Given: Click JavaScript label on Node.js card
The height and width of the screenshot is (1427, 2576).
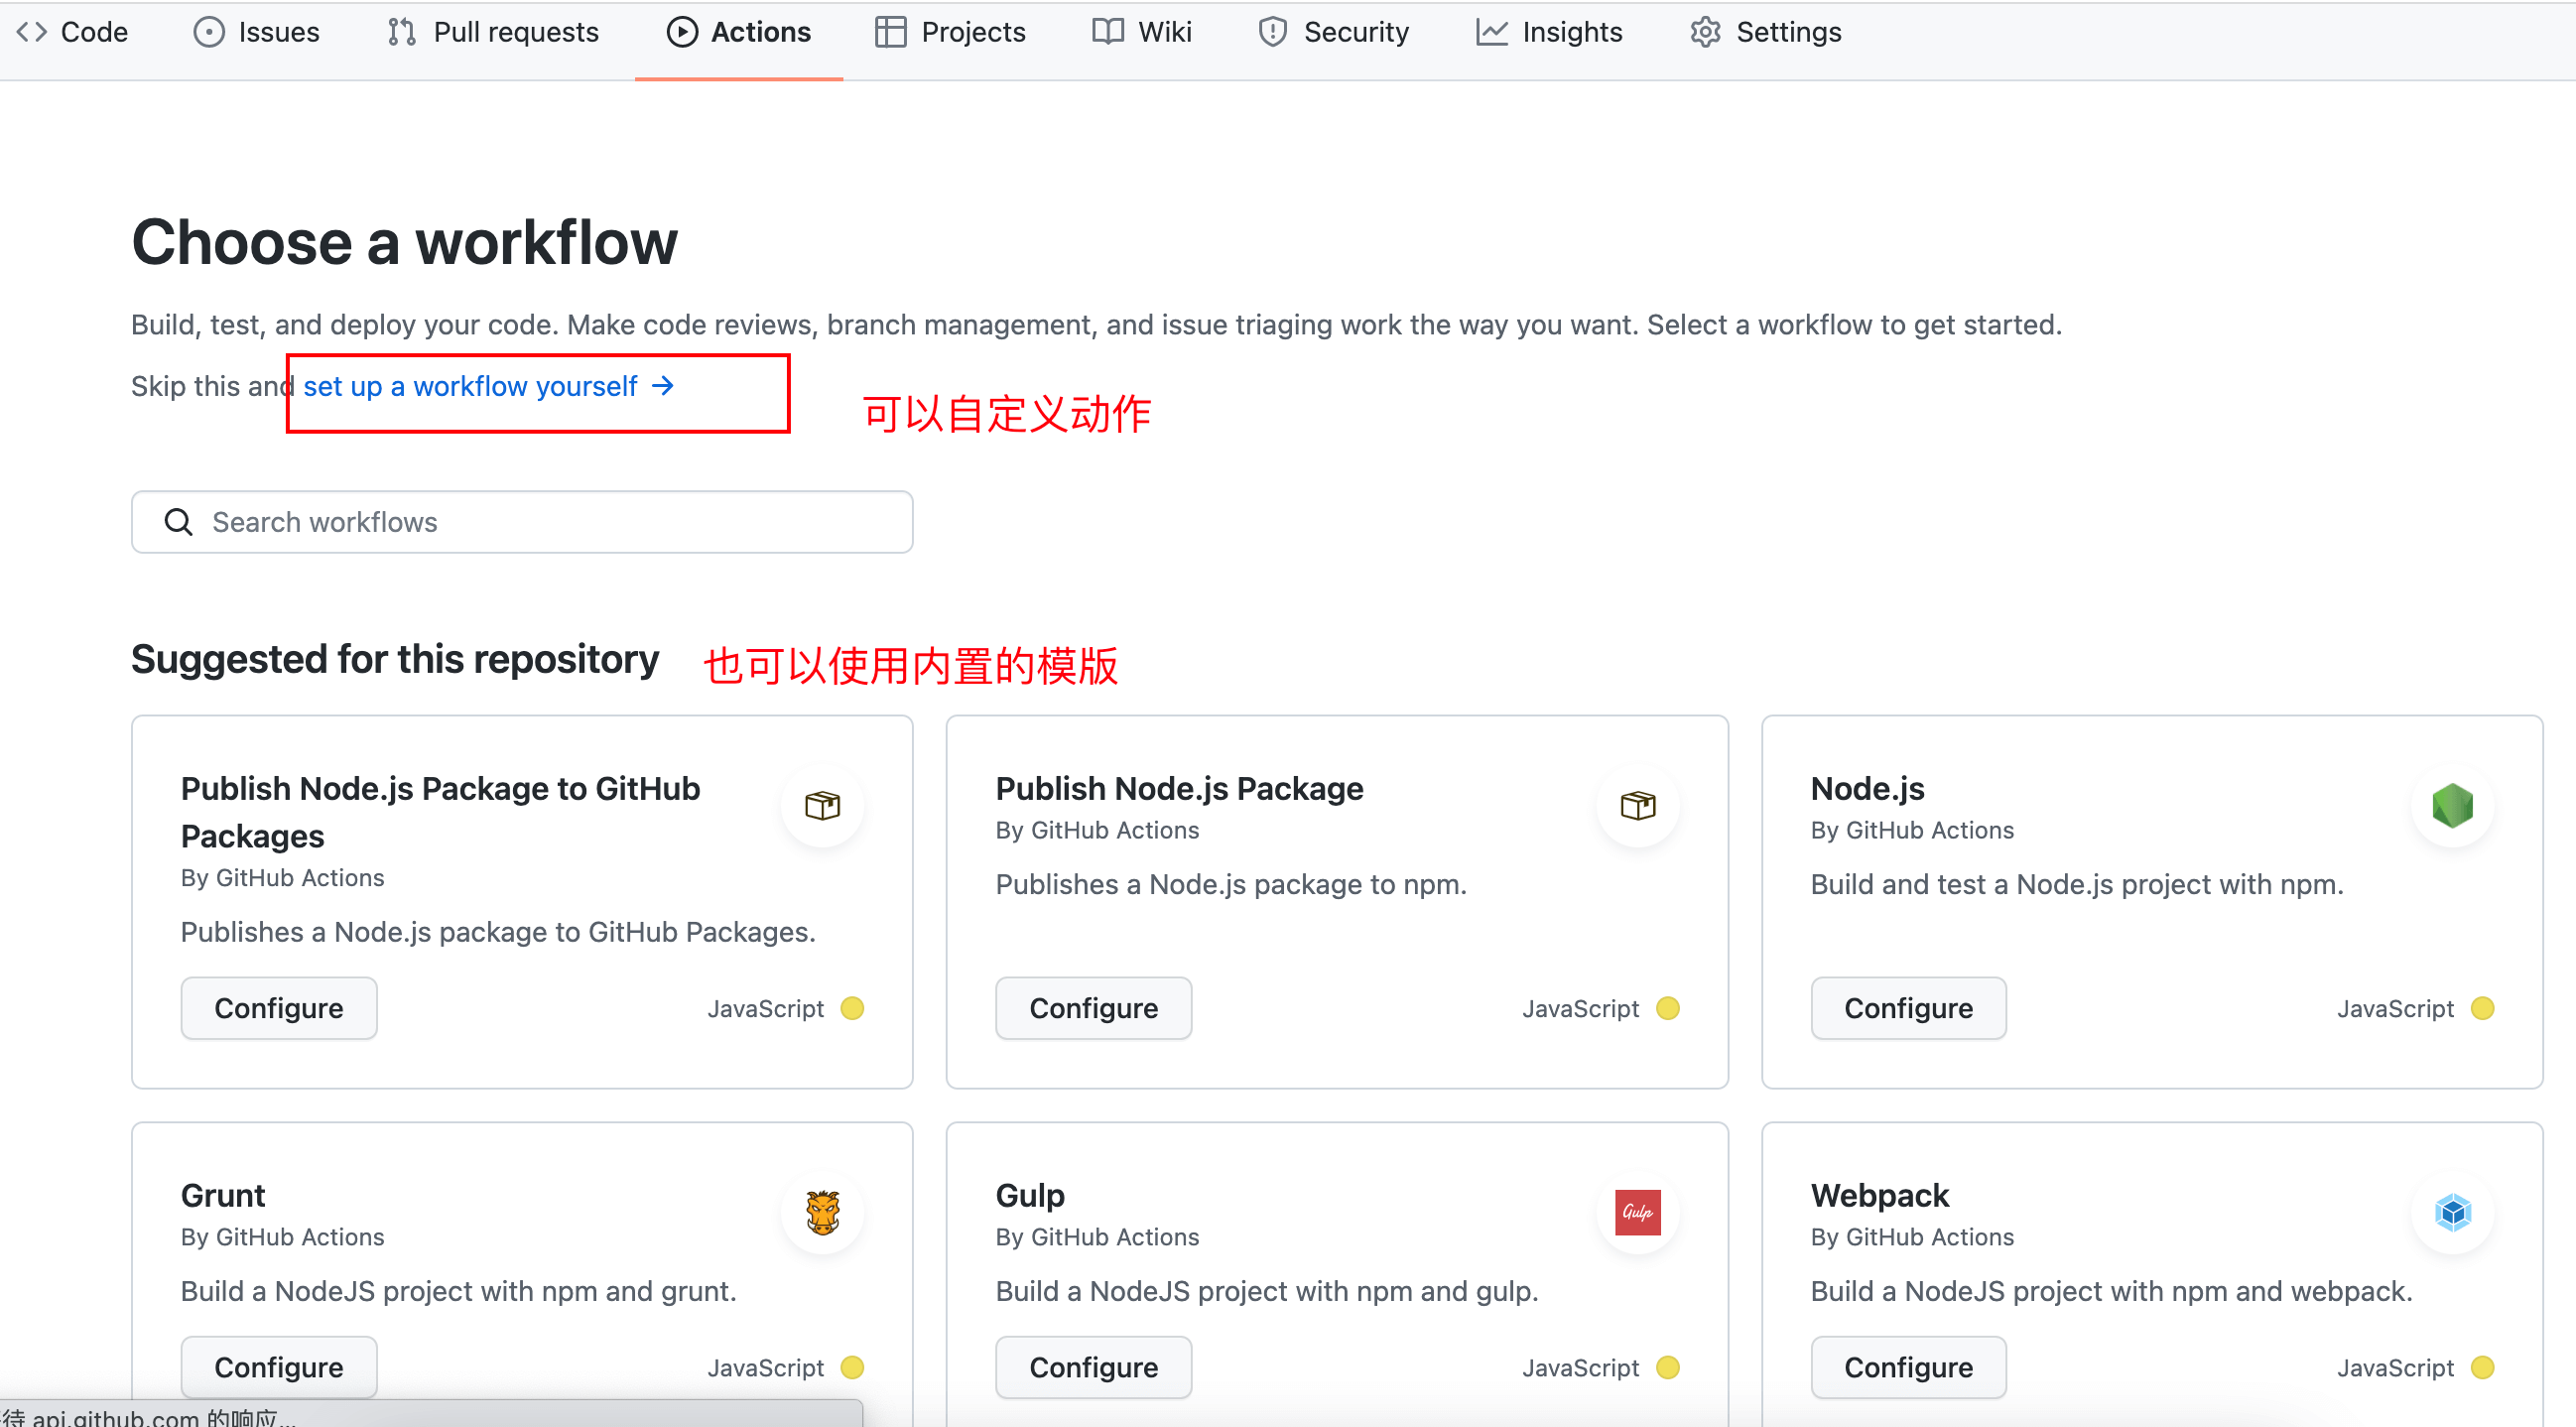Looking at the screenshot, I should [2395, 1009].
